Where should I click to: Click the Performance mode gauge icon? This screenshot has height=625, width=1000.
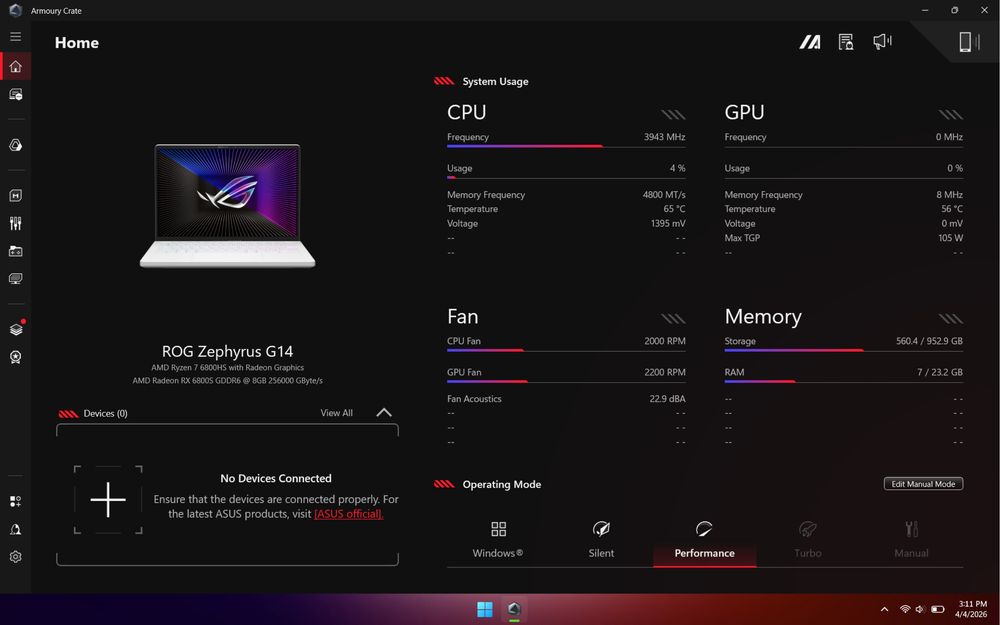tap(704, 529)
